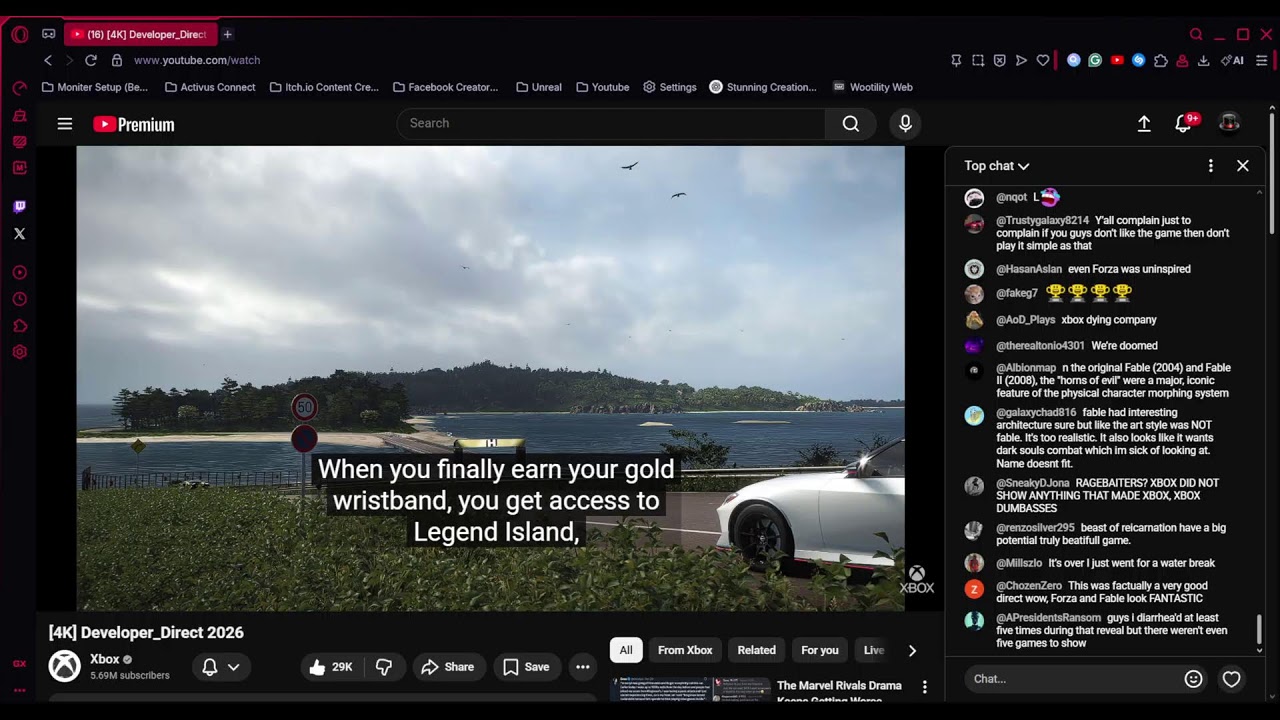
Task: Share the video
Action: (x=448, y=667)
